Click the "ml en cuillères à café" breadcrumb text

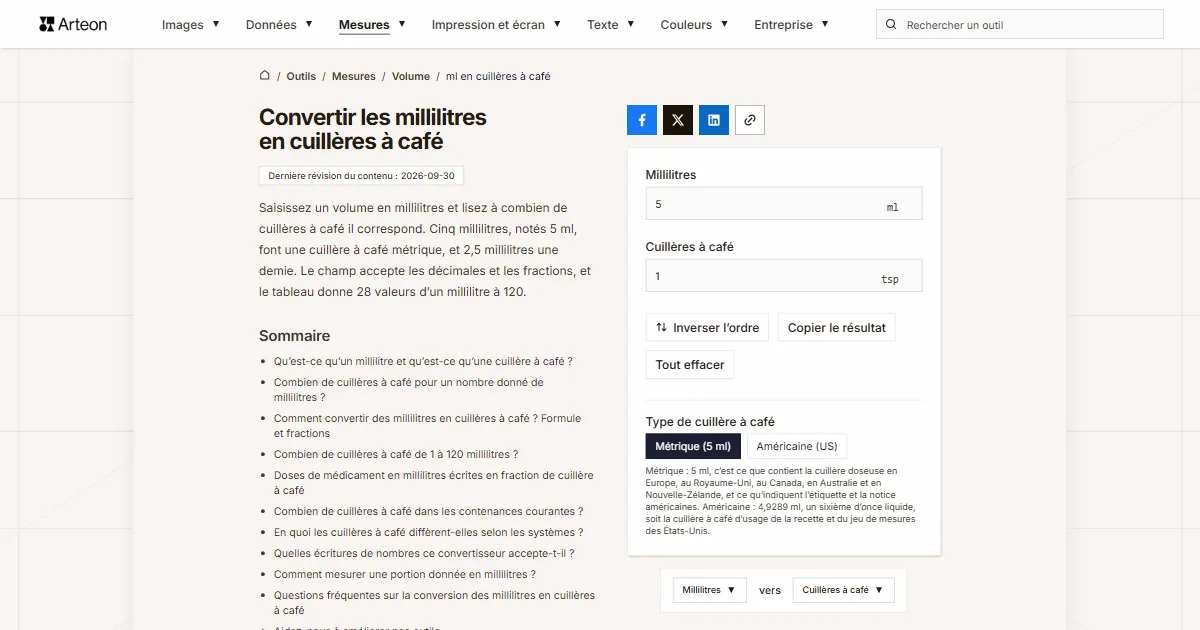tap(498, 76)
